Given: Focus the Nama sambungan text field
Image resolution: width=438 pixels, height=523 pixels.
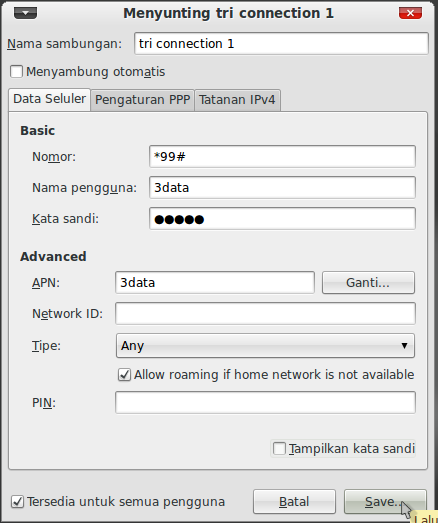Looking at the screenshot, I should tap(281, 43).
